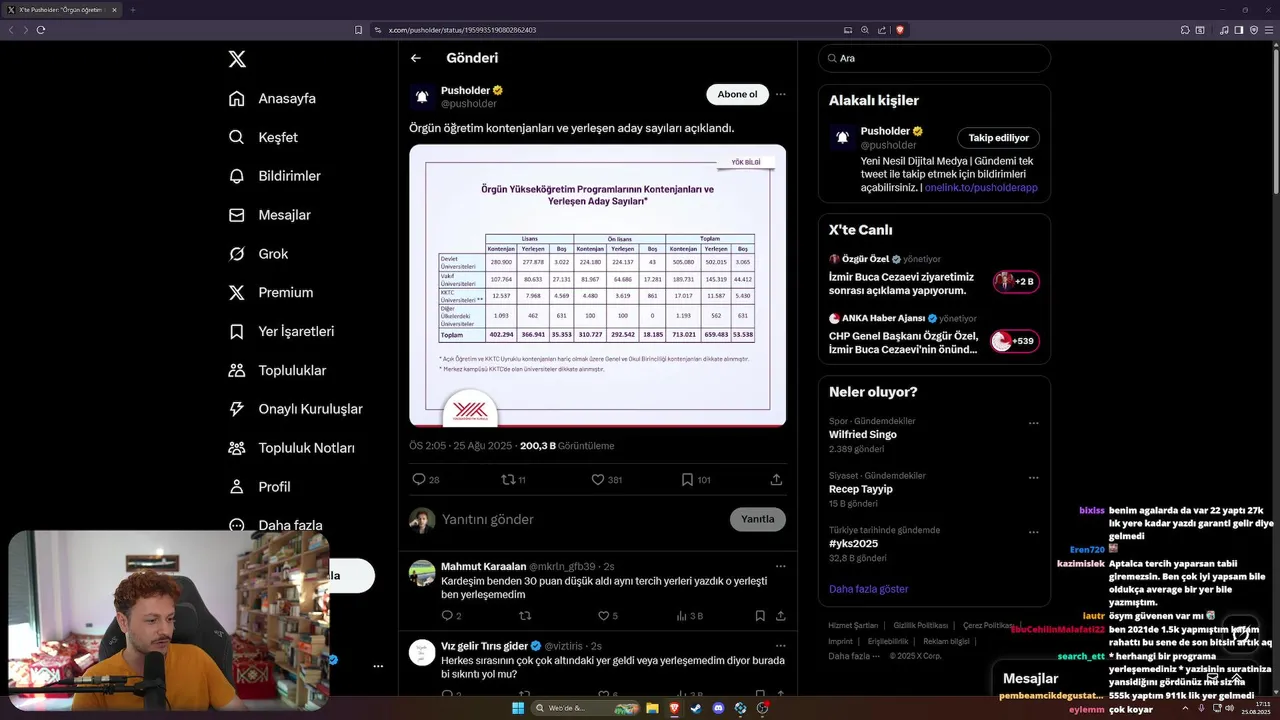The width and height of the screenshot is (1280, 720).
Task: Bookmark page icon in address bar
Action: [359, 30]
